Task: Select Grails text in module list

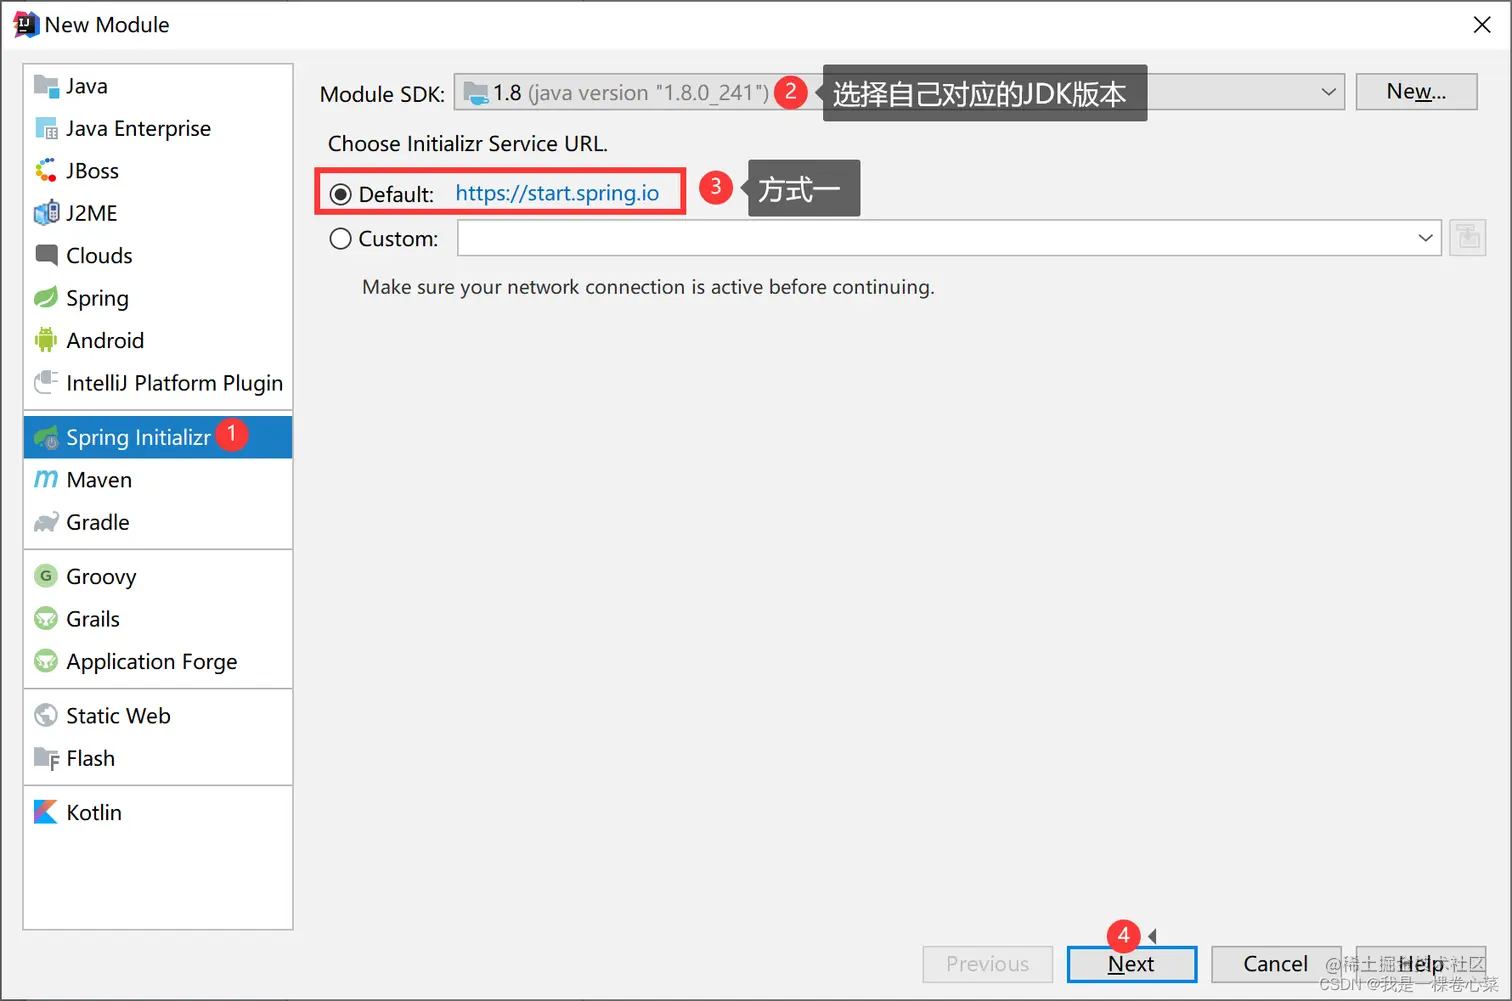Action: (93, 619)
